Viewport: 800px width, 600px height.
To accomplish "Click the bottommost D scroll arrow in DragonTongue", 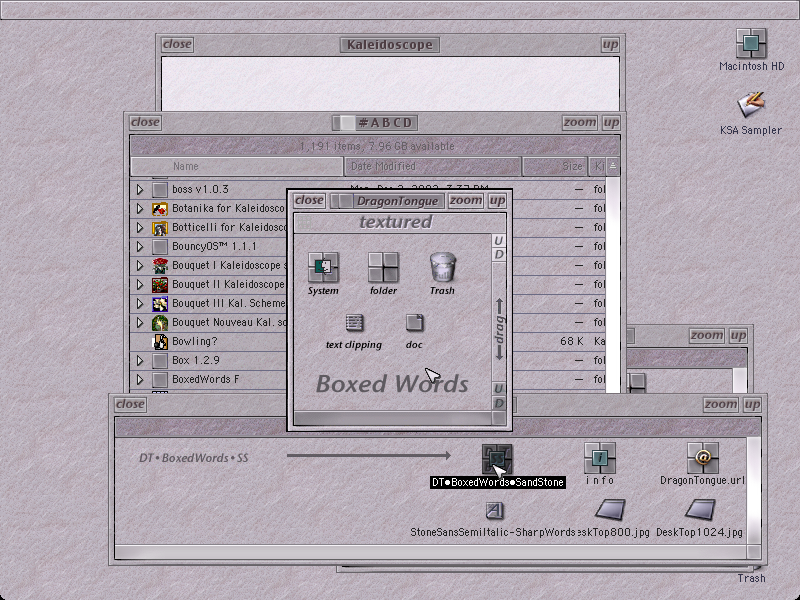I will [499, 404].
